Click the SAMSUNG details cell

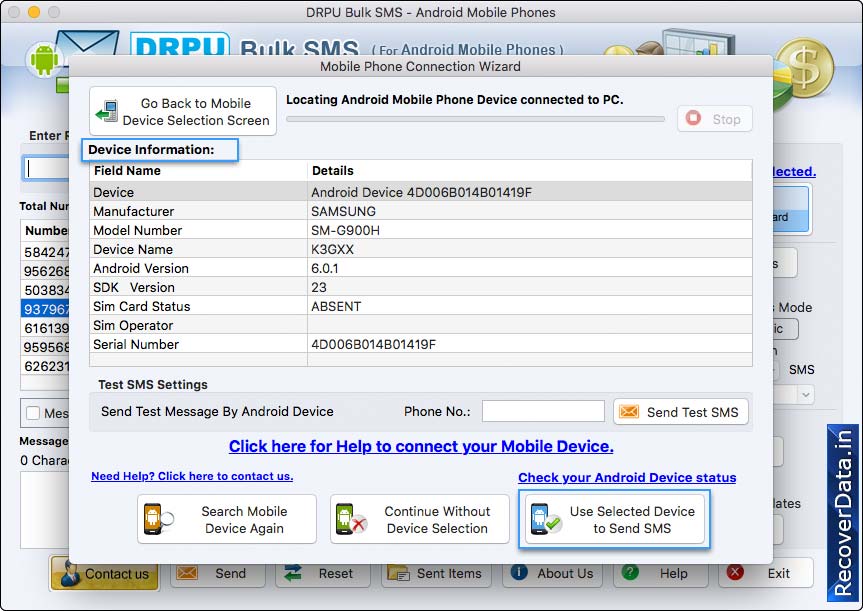(x=343, y=211)
